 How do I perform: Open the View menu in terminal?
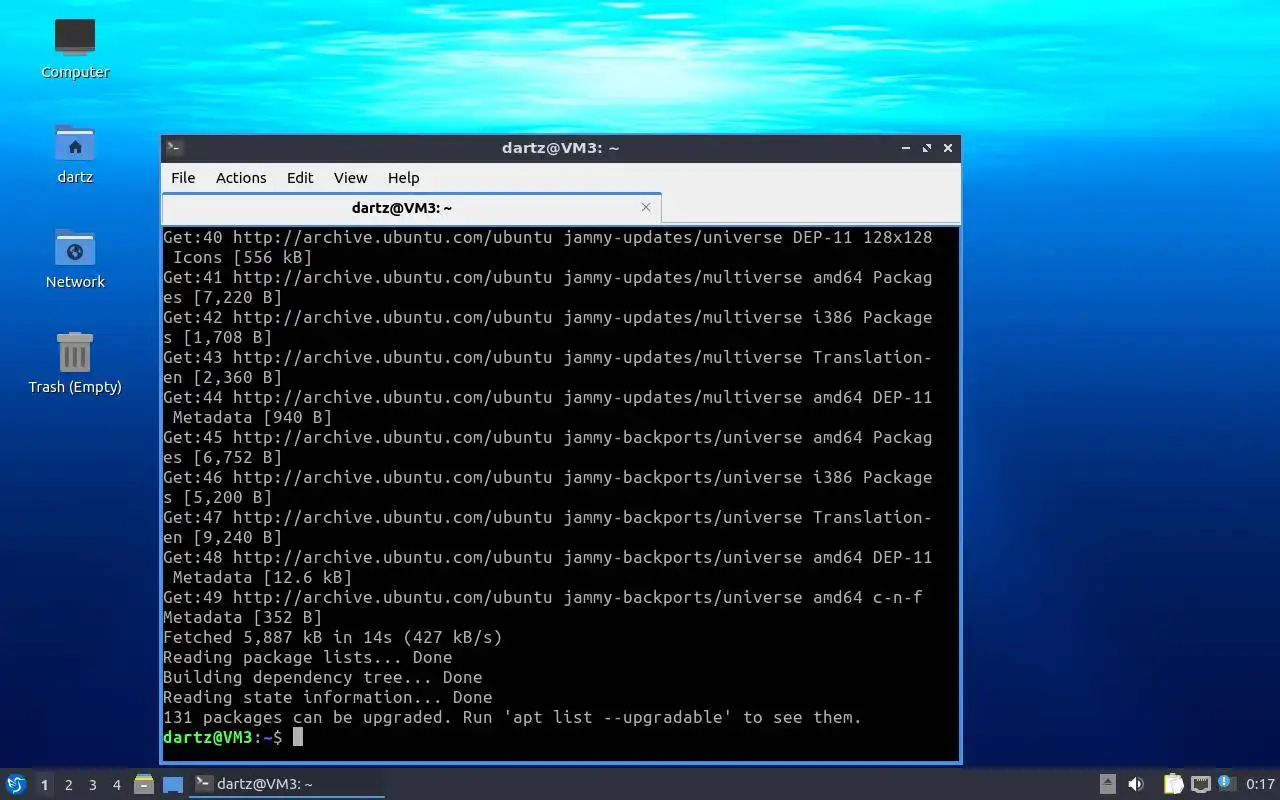pos(350,177)
